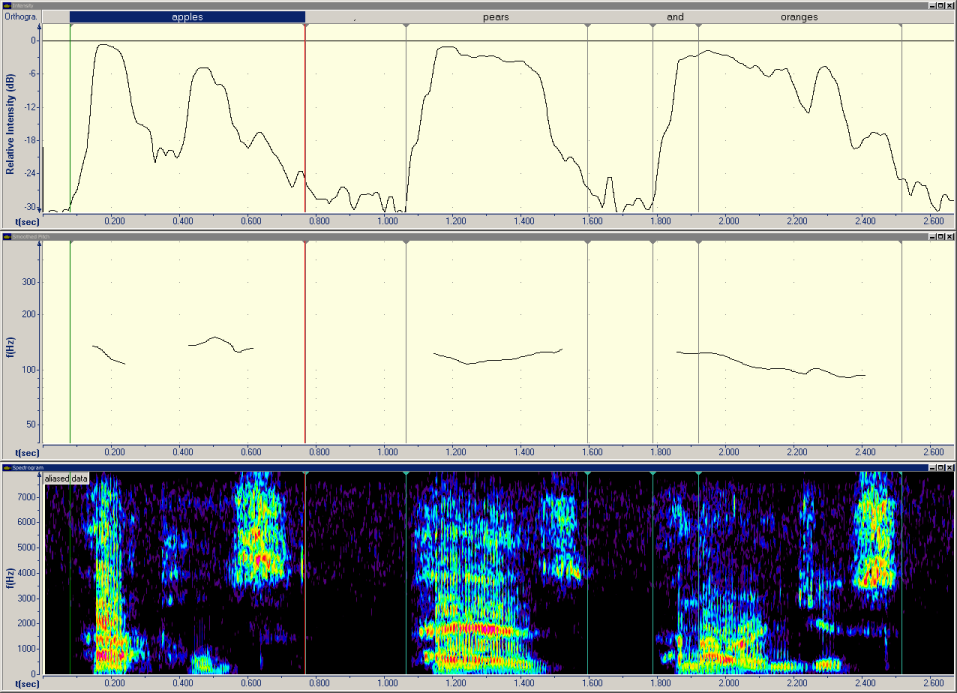Viewport: 957px width, 693px height.
Task: Click the red stop cursor in the Intensity plot
Action: [305, 120]
